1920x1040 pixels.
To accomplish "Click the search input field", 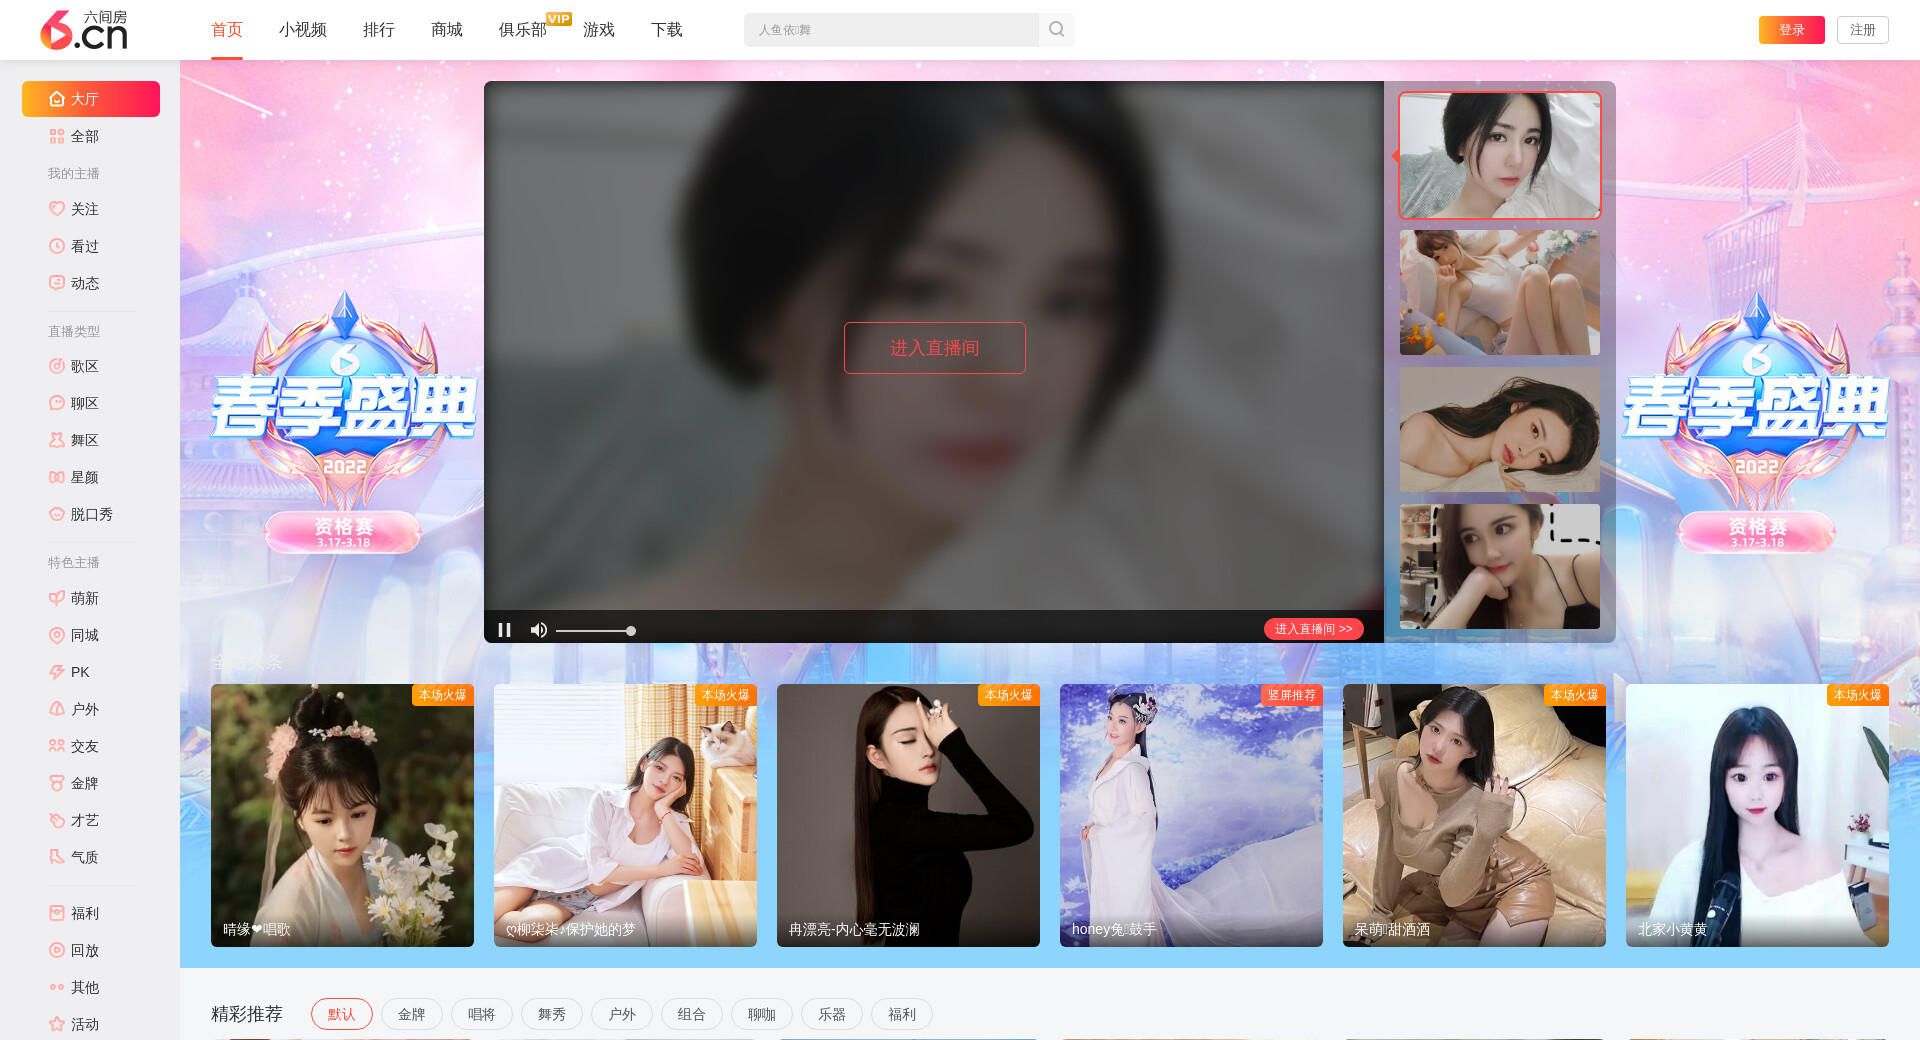I will [891, 30].
